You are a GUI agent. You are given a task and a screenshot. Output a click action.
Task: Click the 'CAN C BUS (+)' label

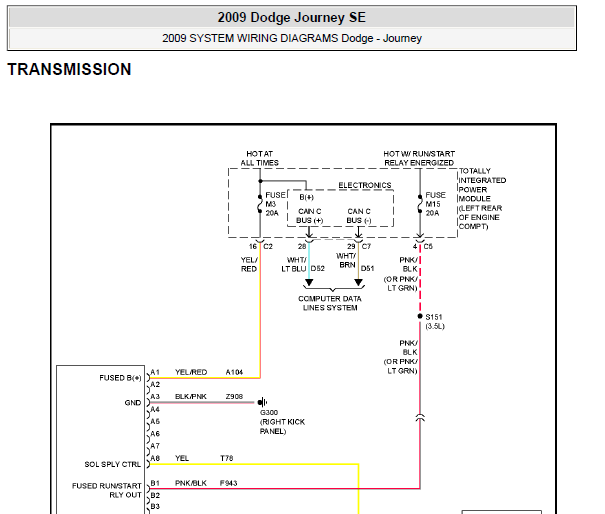(309, 216)
